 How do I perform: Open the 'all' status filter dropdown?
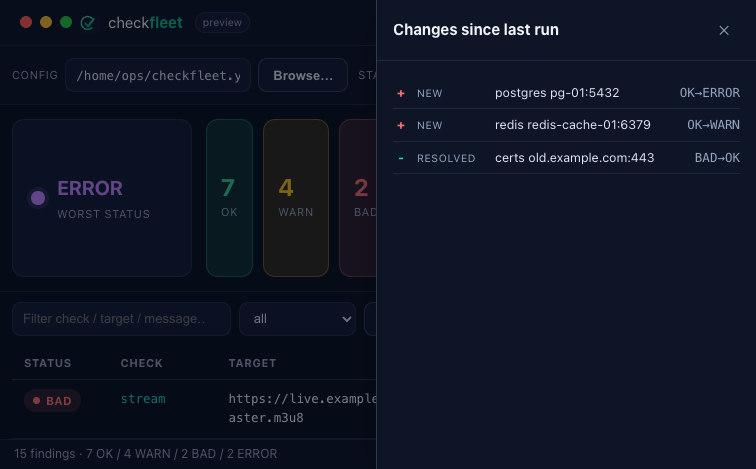(297, 319)
